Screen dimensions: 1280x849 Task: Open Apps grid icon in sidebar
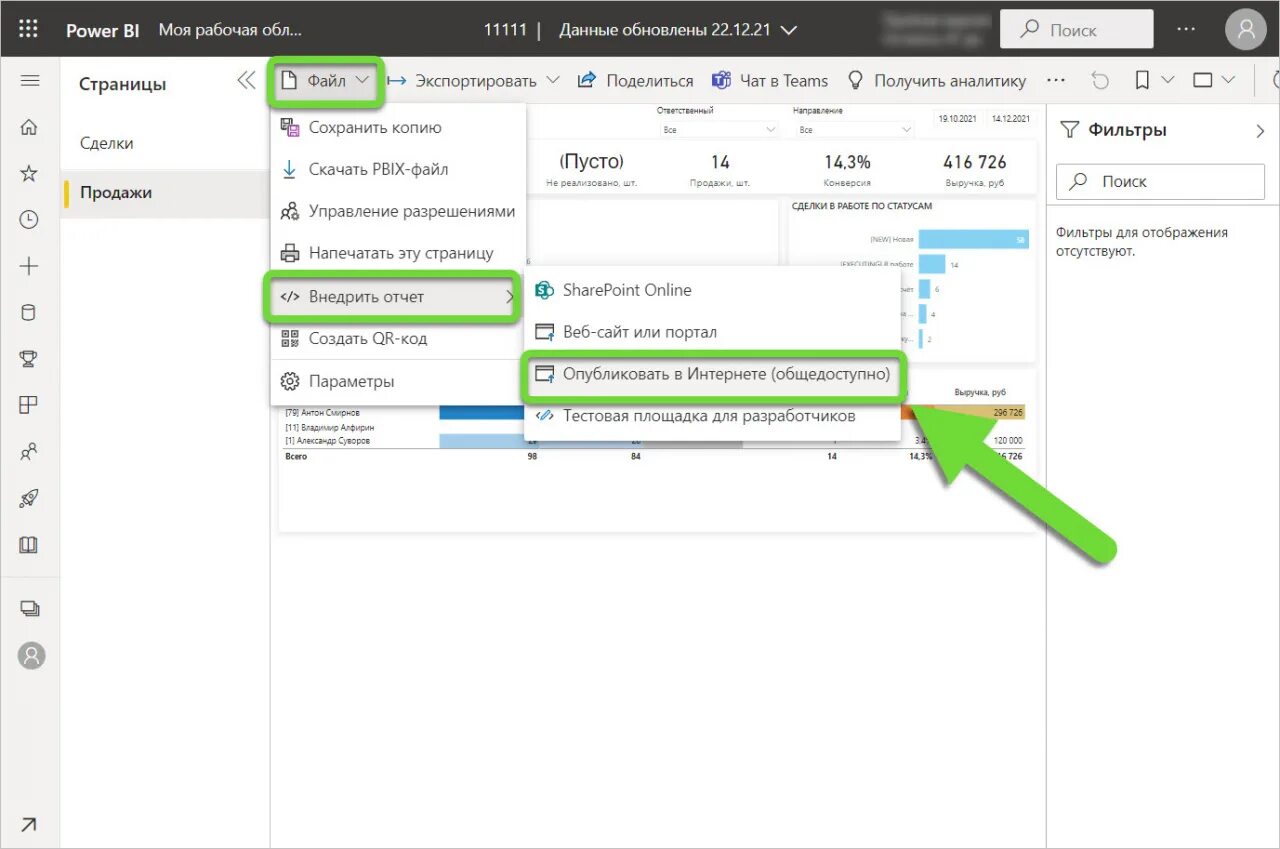click(29, 405)
